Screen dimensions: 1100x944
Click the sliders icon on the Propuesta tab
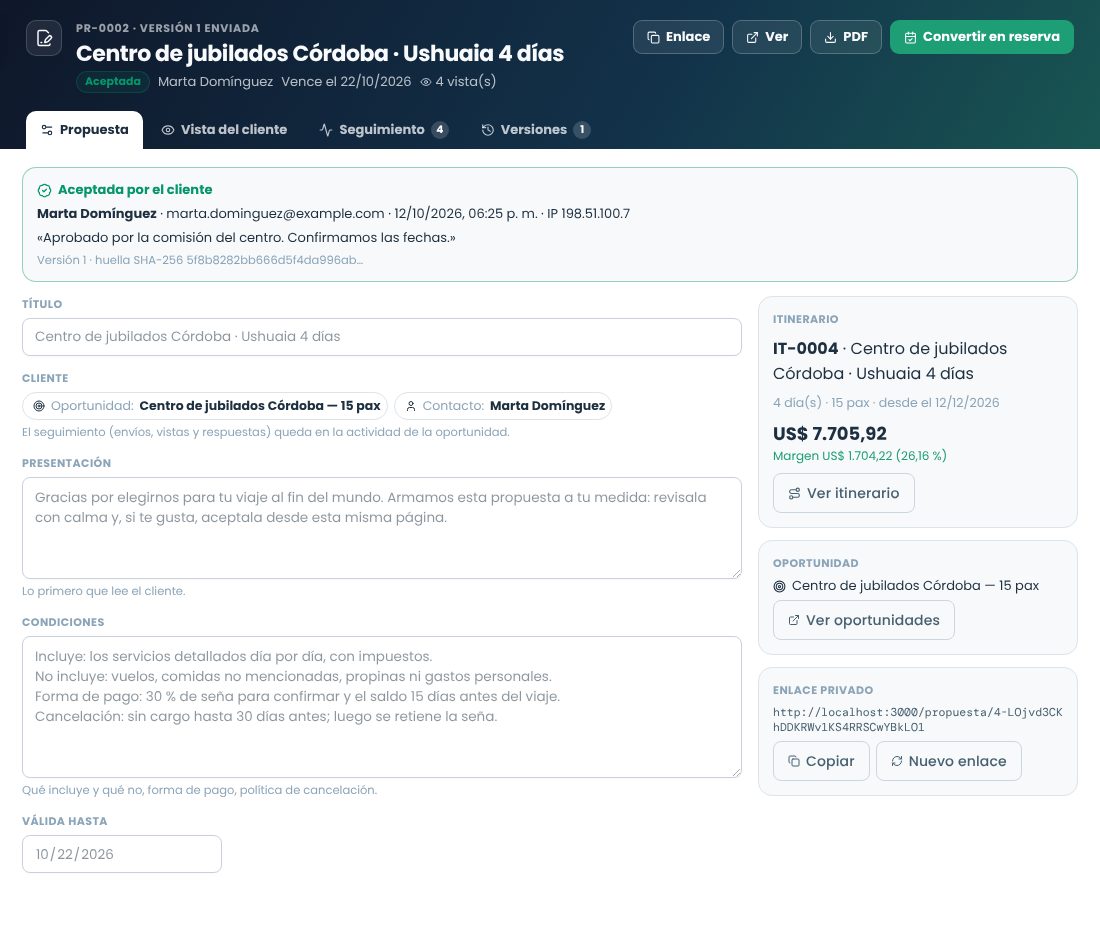pos(47,130)
